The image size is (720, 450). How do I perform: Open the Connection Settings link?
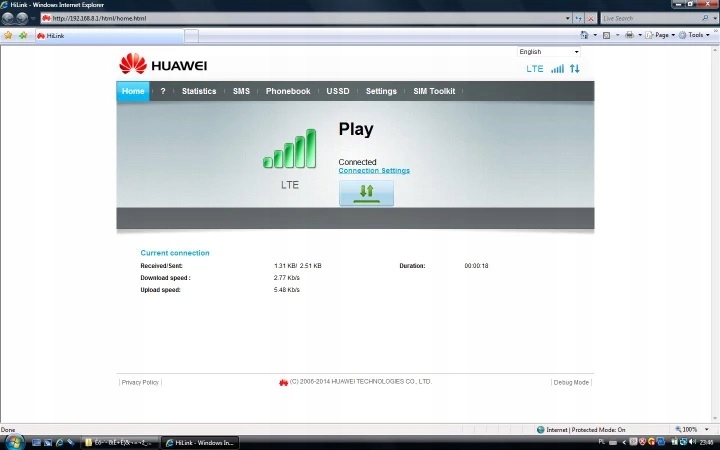tap(374, 171)
